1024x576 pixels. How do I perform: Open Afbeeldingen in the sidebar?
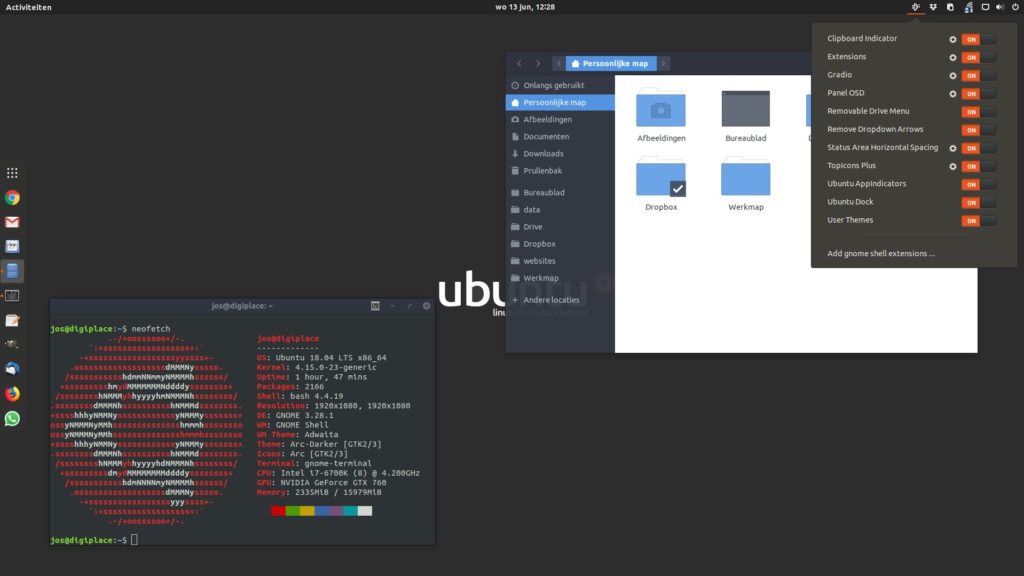pyautogui.click(x=560, y=120)
